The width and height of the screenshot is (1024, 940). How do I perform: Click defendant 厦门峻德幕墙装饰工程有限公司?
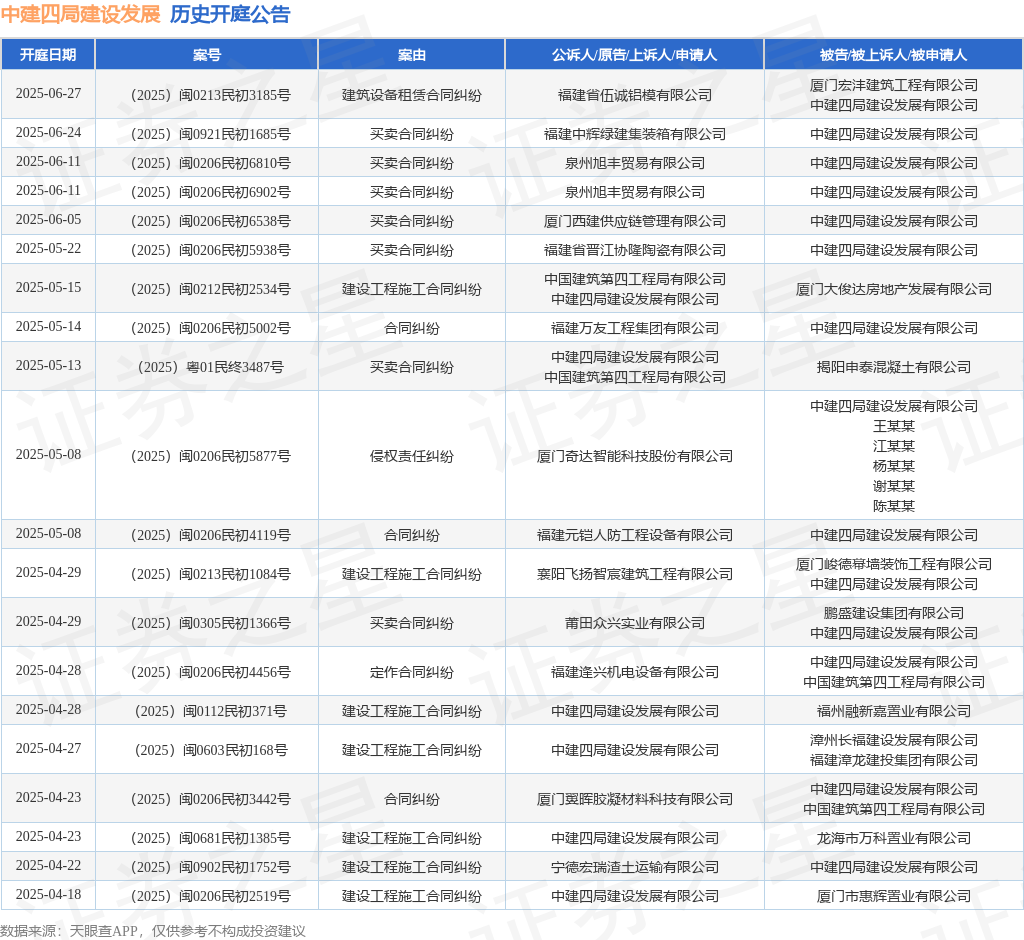893,564
